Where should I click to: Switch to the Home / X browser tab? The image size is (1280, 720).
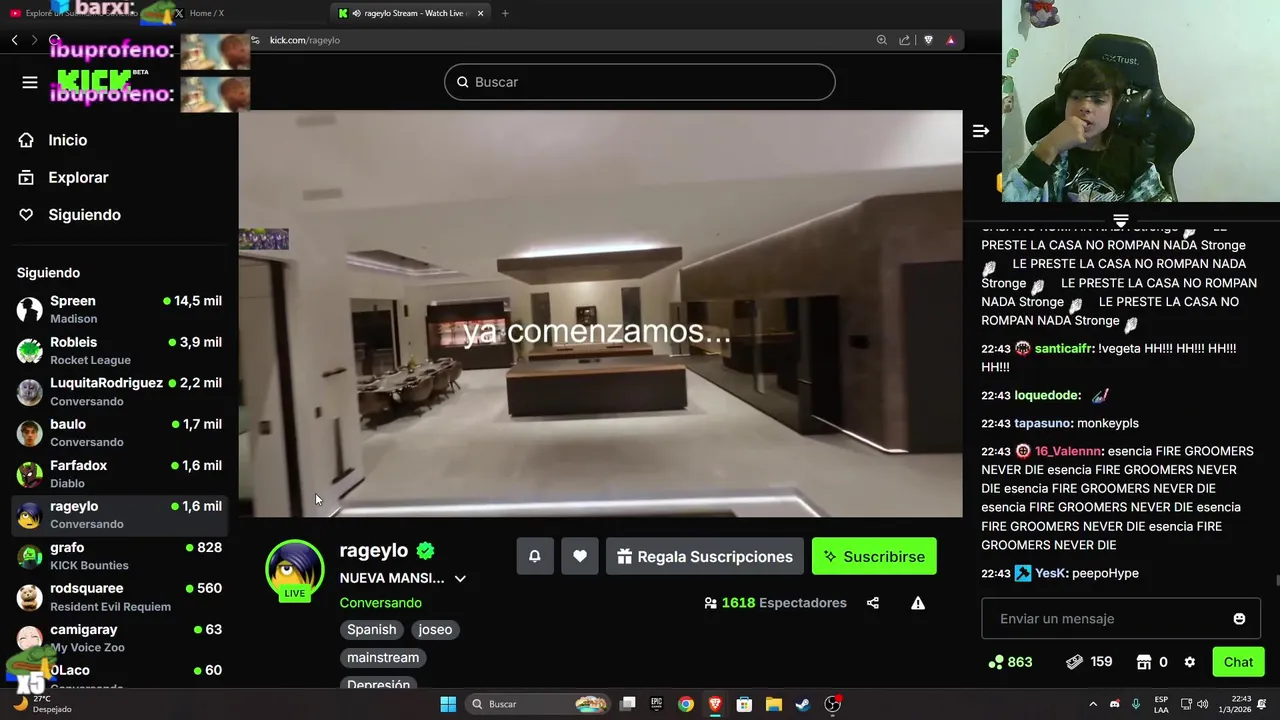(x=207, y=13)
